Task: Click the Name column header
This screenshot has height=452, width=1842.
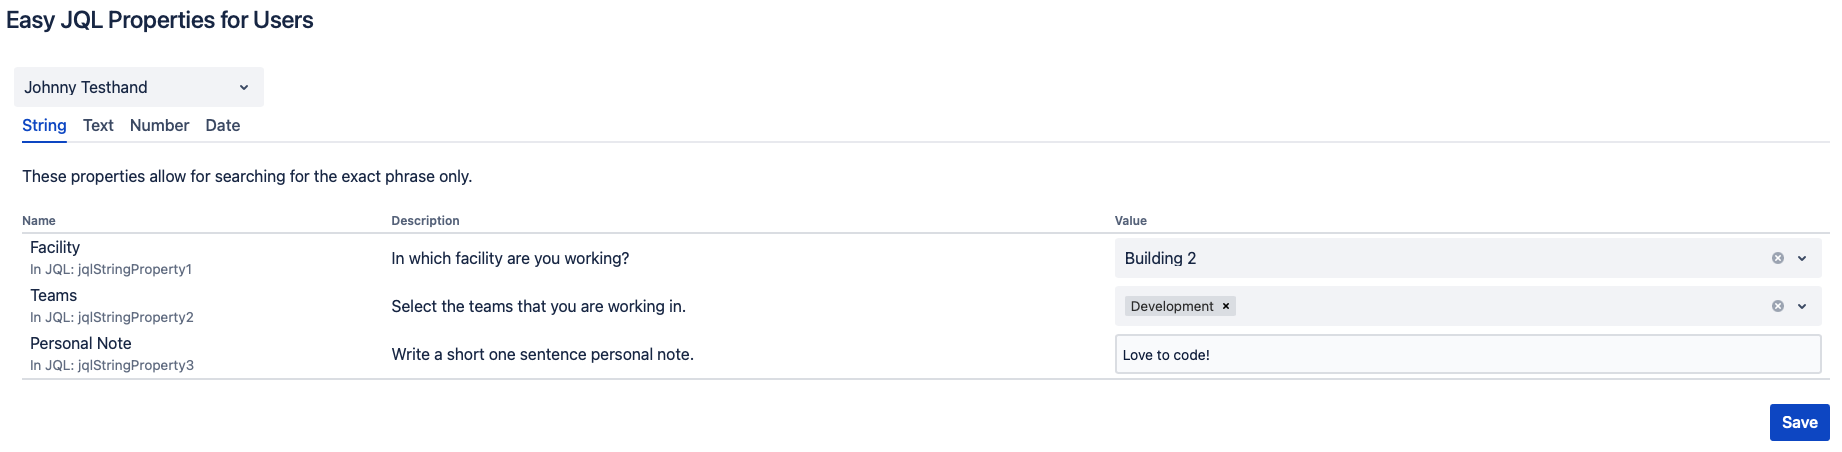Action: [x=39, y=221]
